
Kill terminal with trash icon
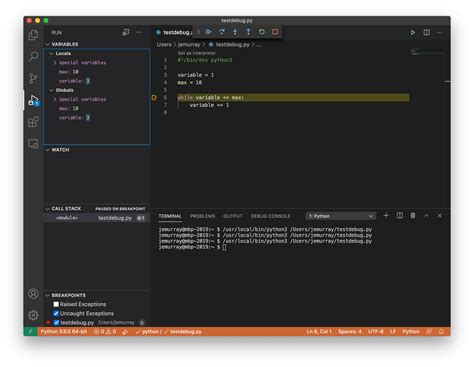click(413, 216)
